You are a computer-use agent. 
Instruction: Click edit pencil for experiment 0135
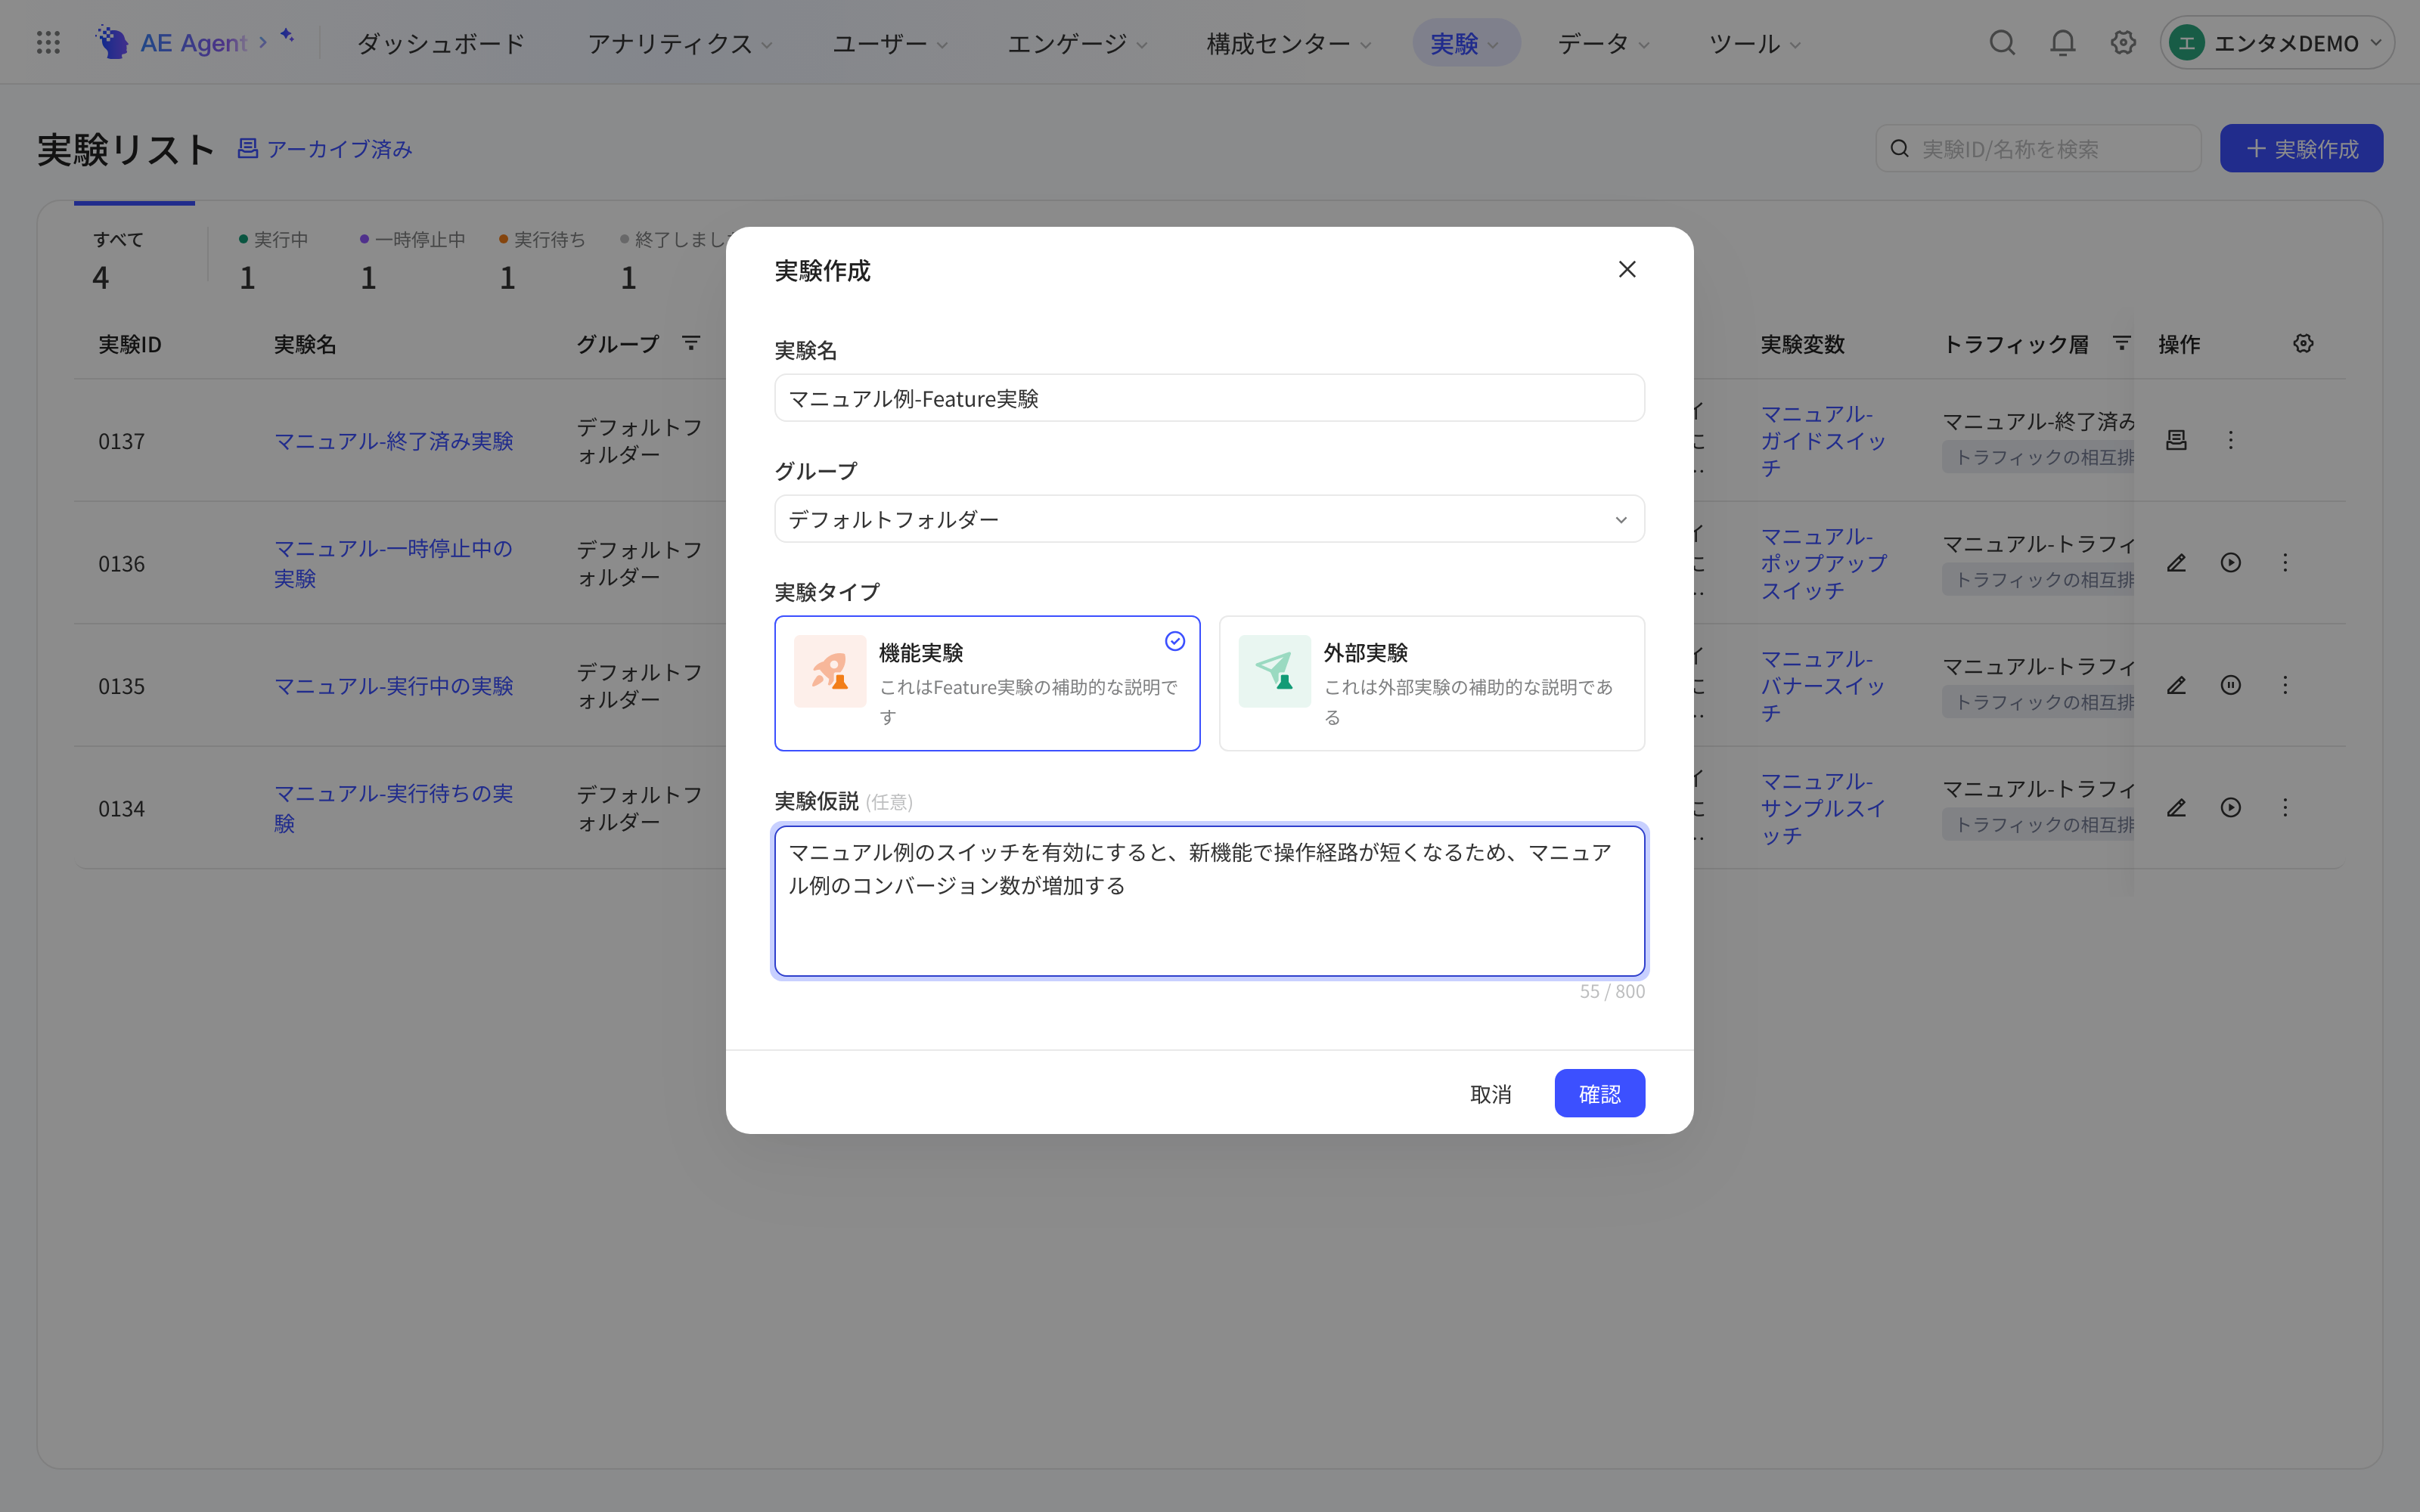[2176, 685]
